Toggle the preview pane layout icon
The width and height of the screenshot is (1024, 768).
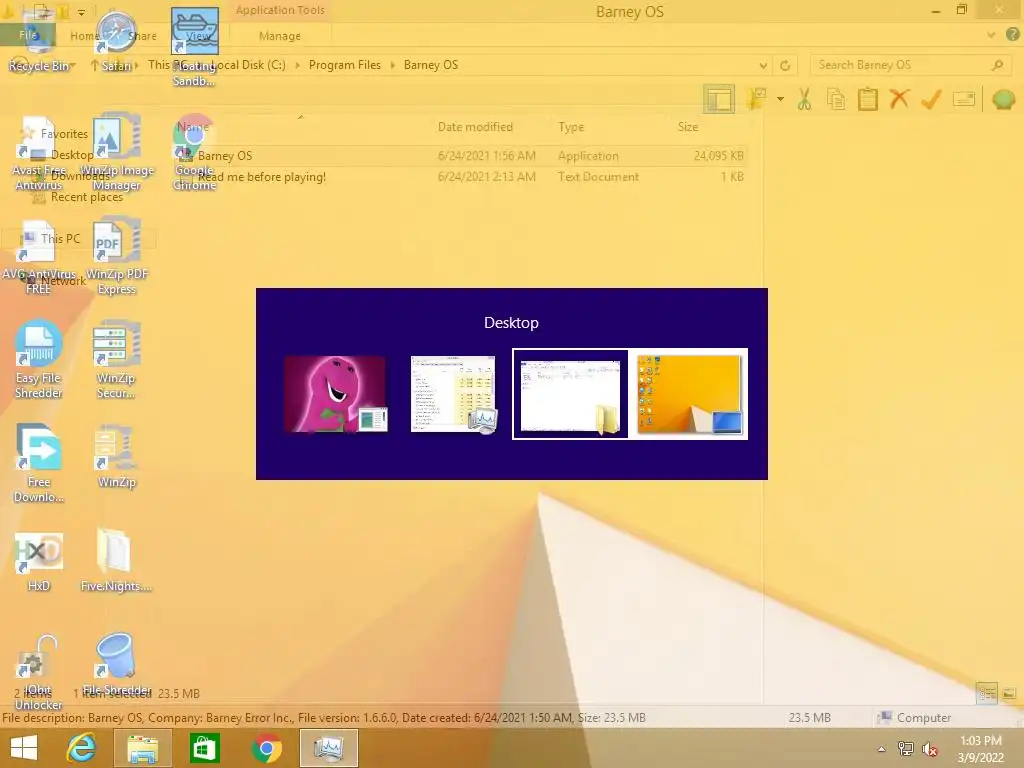click(718, 99)
